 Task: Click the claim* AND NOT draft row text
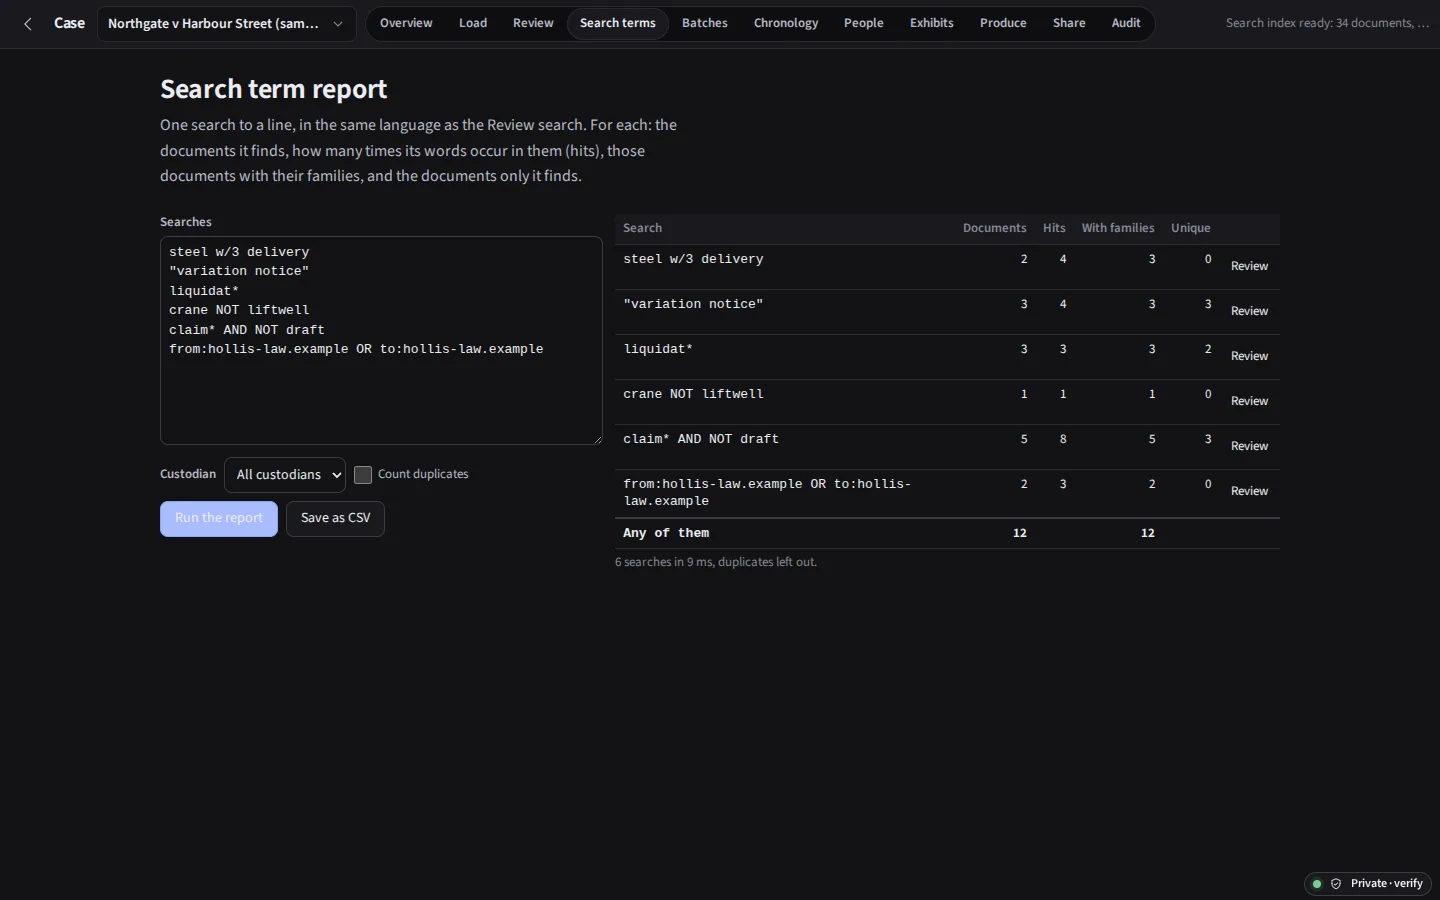701,439
